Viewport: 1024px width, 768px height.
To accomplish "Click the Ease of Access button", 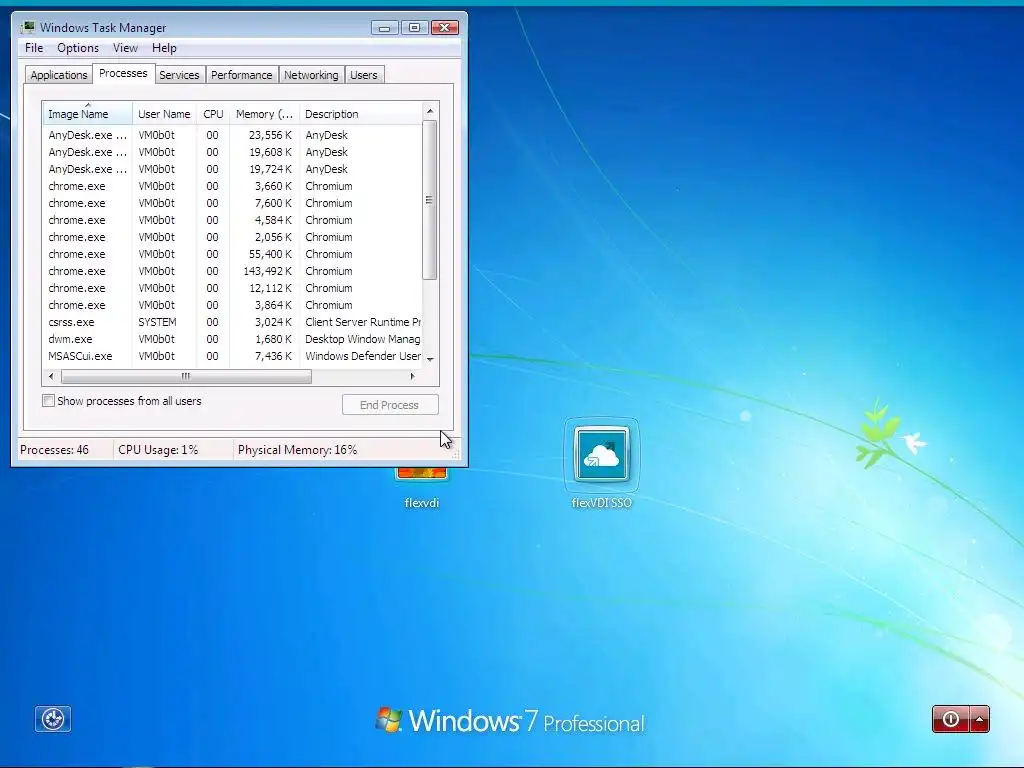I will 53,719.
